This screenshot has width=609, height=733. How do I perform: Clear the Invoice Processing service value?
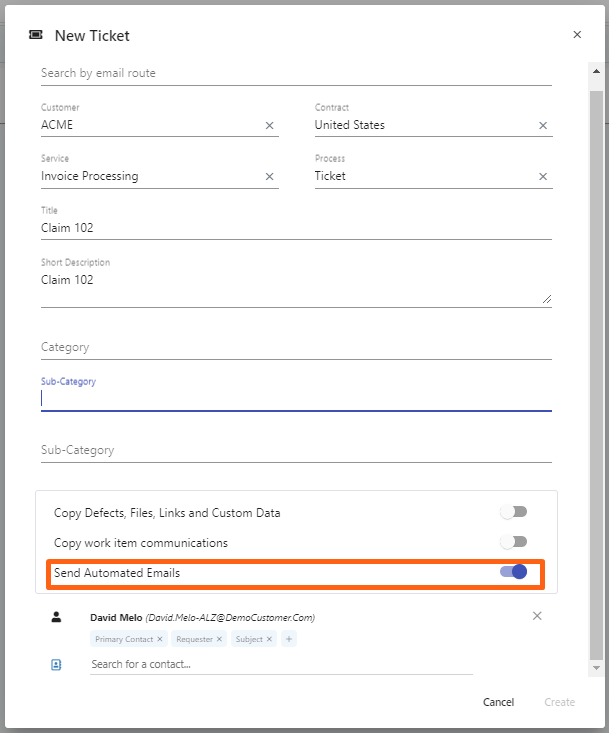click(269, 177)
